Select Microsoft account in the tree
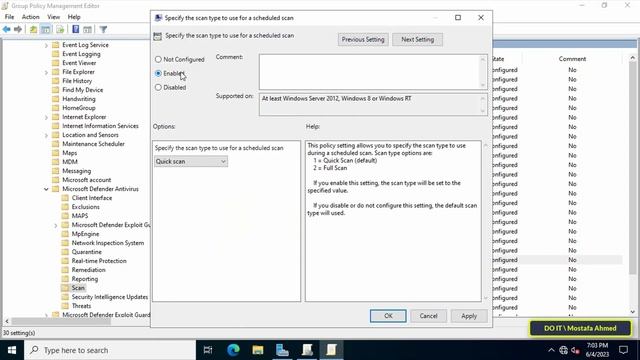The image size is (640, 360). point(87,180)
